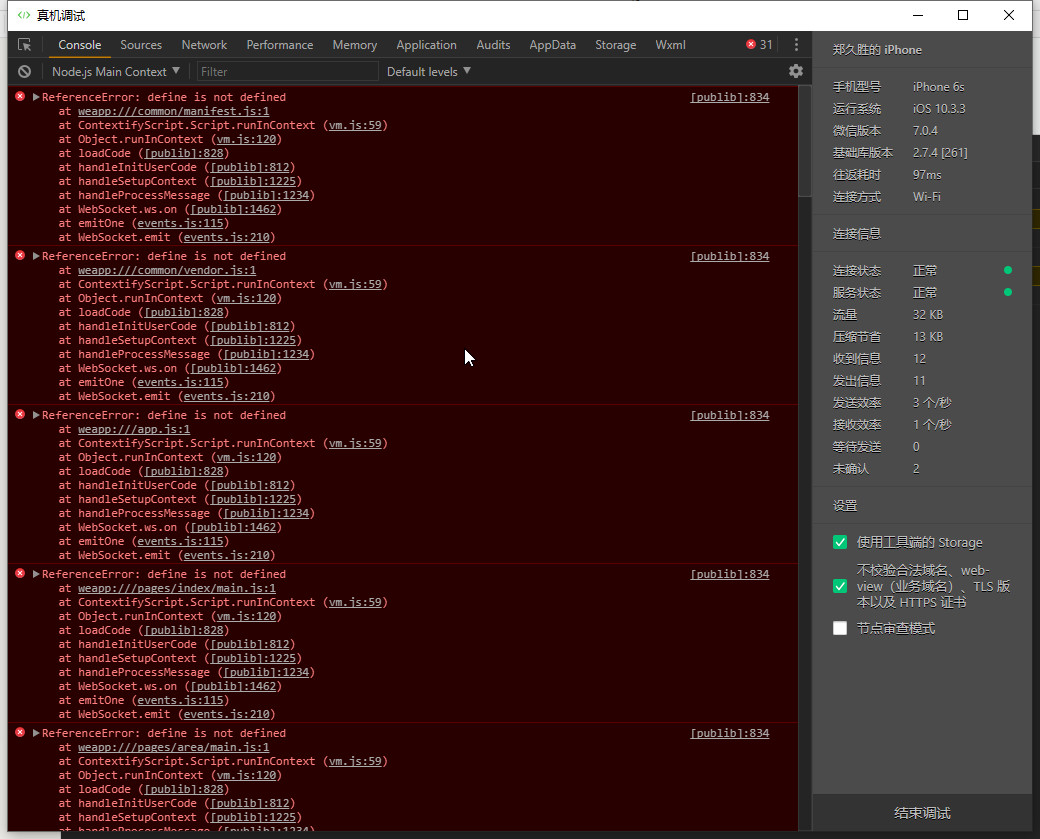This screenshot has width=1040, height=839.
Task: Open DevTools more options menu
Action: 796,44
